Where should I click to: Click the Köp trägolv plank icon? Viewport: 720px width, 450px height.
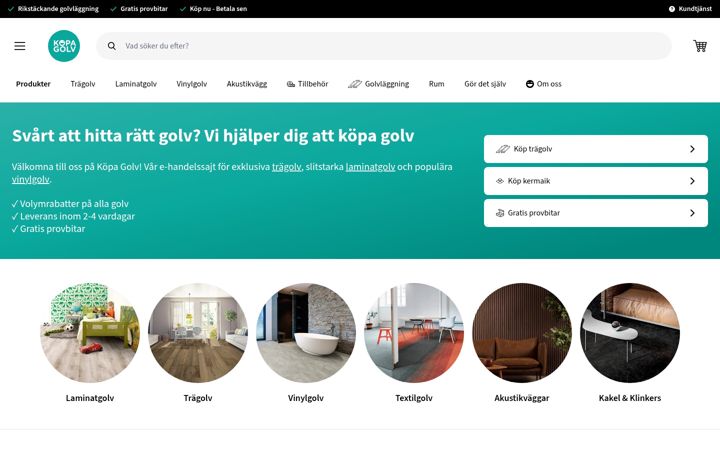point(503,149)
